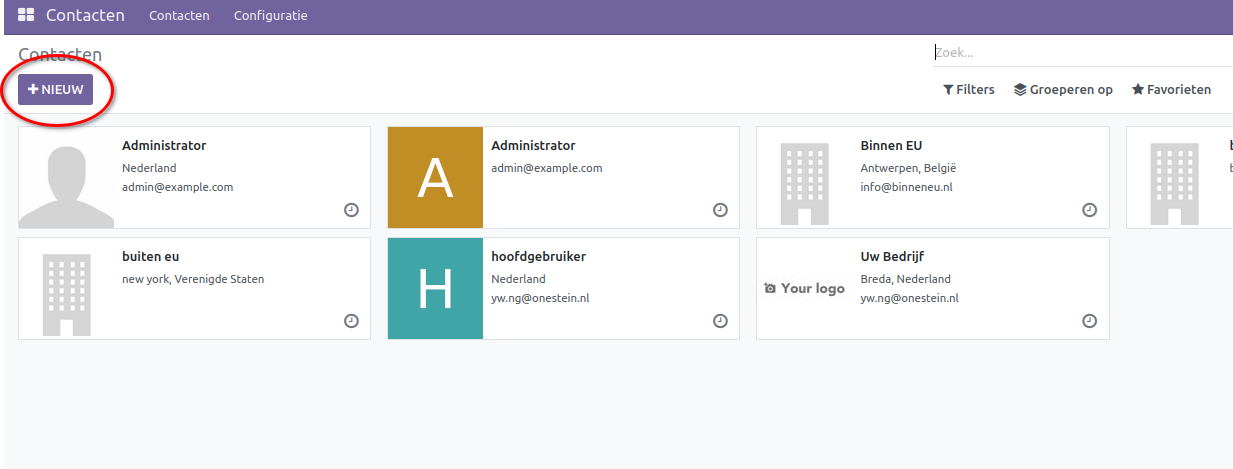Click the activity clock on buiten eu card
This screenshot has height=469, width=1233.
(x=351, y=321)
